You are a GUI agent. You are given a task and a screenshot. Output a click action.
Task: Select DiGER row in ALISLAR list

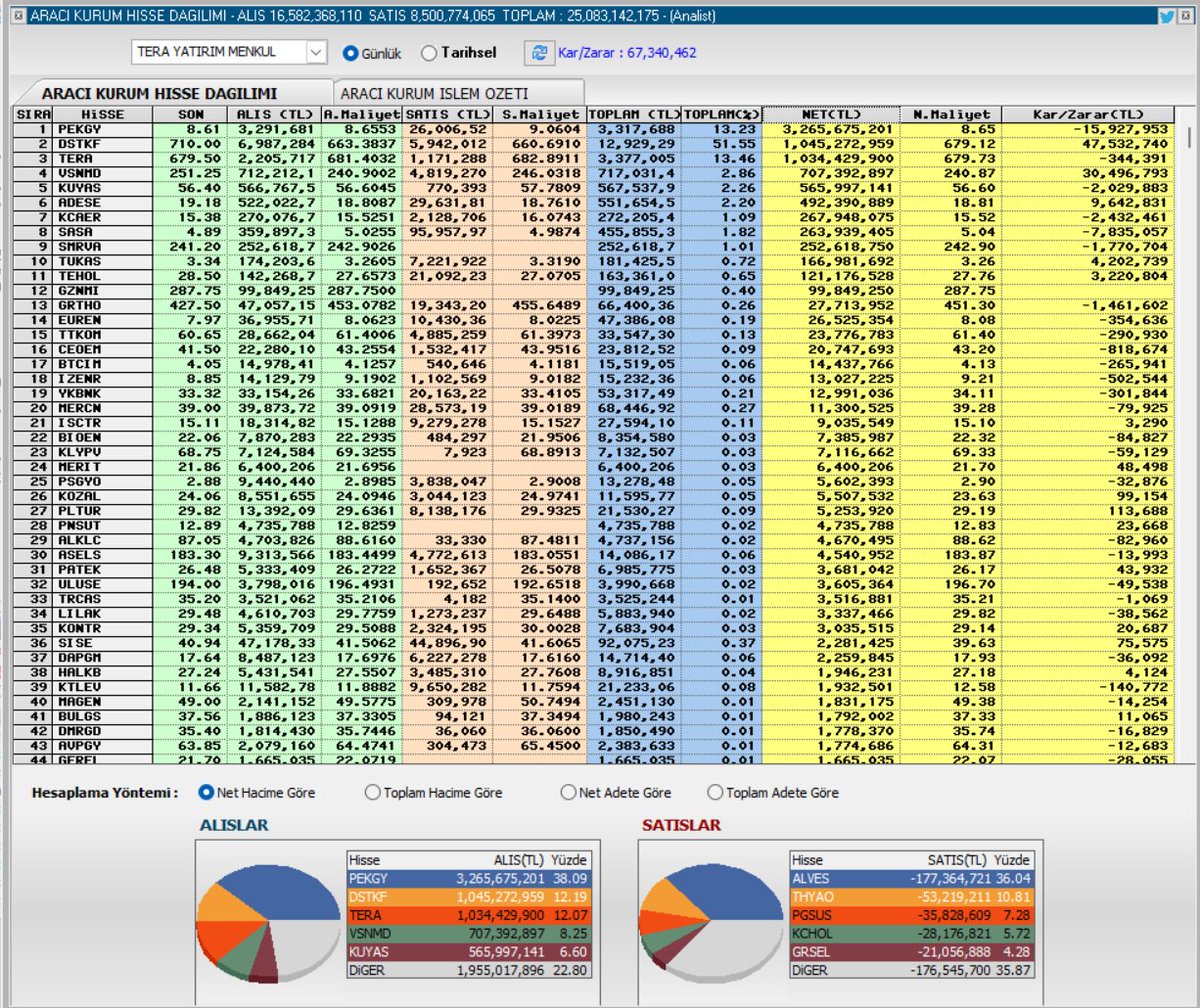pyautogui.click(x=469, y=970)
